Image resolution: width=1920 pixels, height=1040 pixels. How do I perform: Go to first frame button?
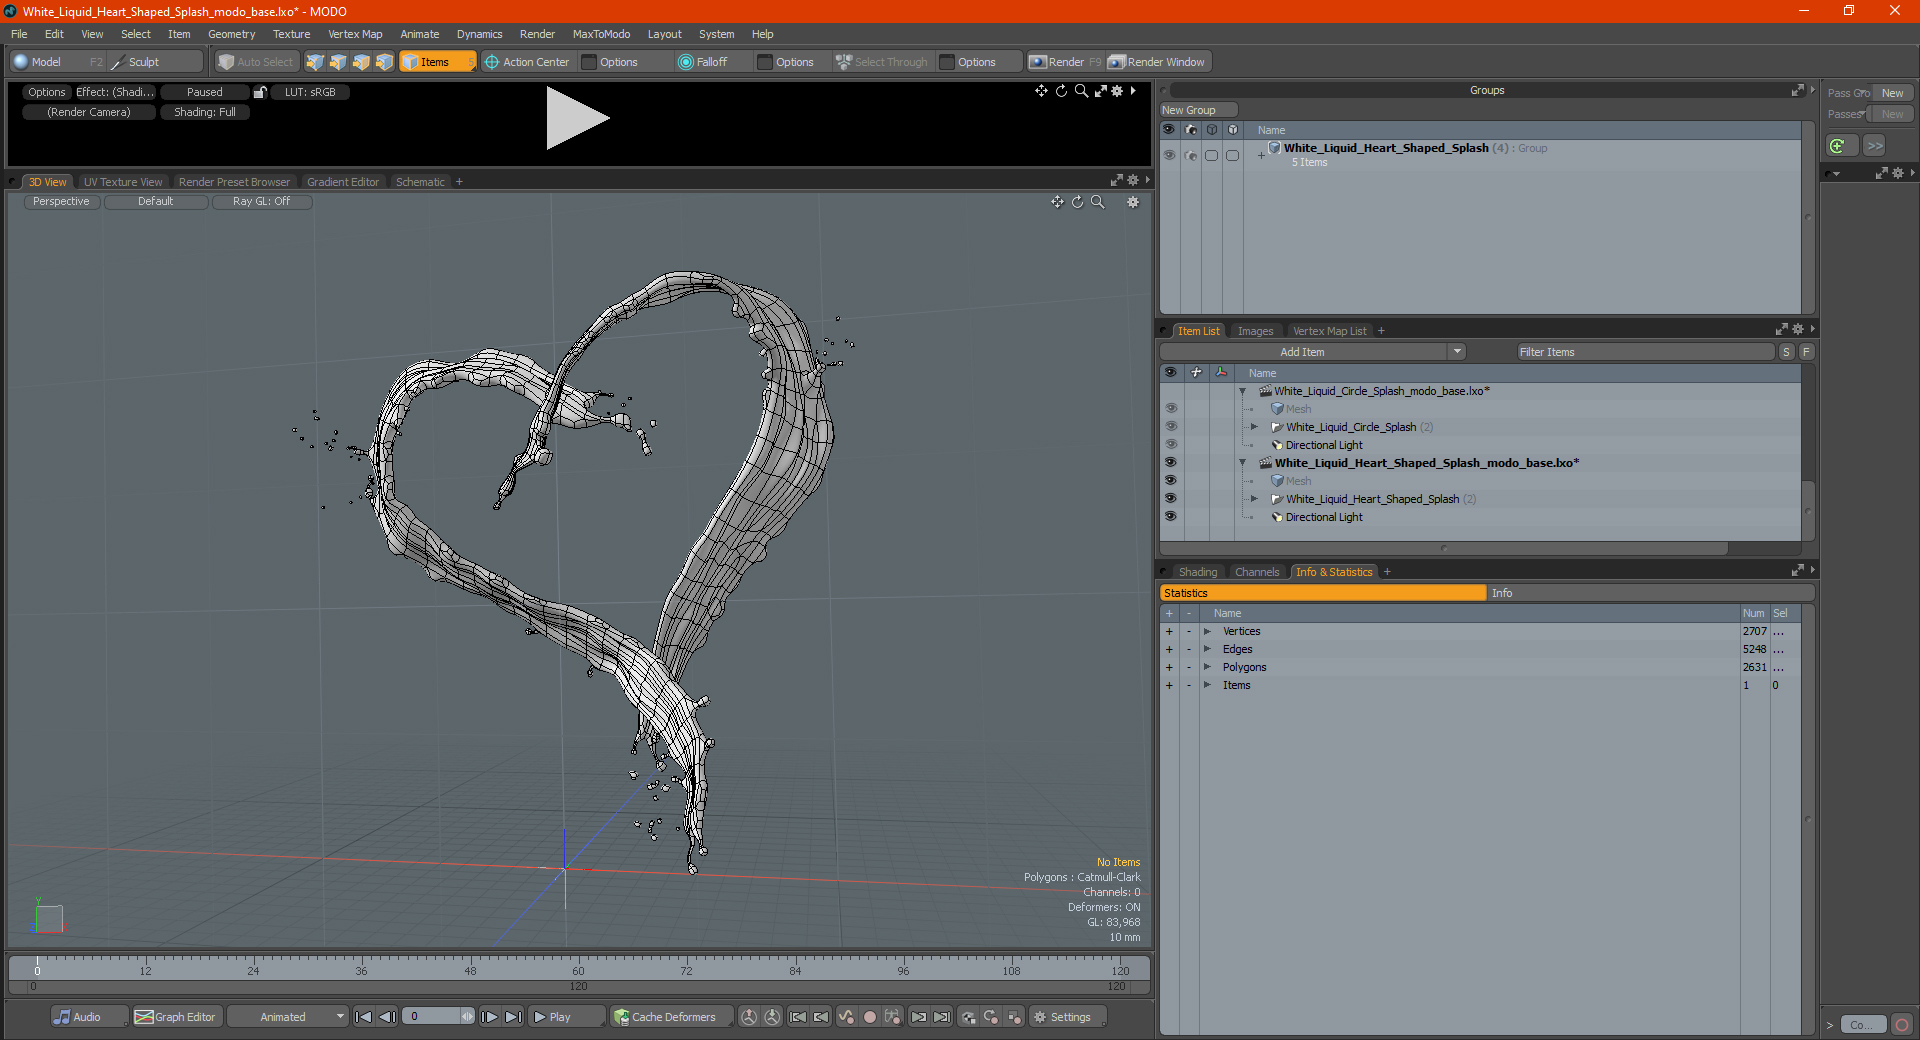(x=363, y=1017)
